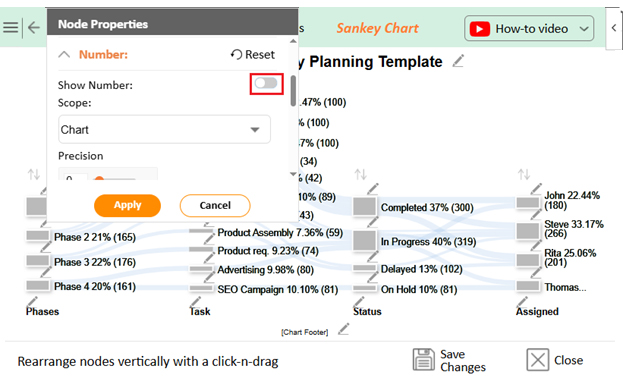This screenshot has height=385, width=623.
Task: Click the Cancel button
Action: click(x=215, y=205)
